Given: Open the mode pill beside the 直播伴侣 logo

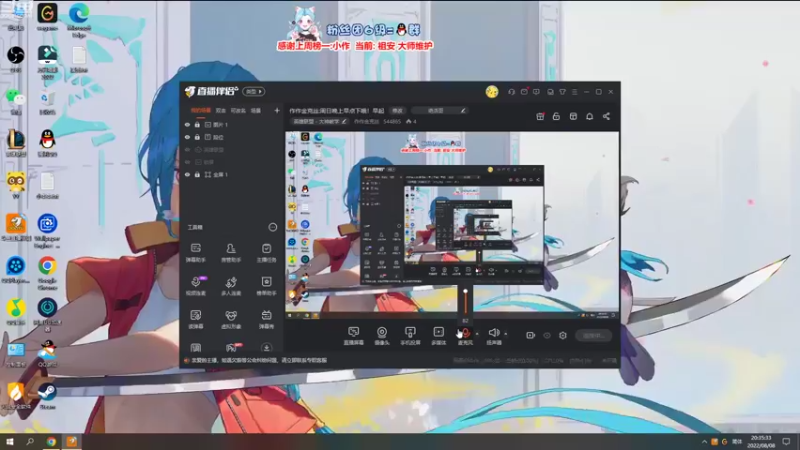Looking at the screenshot, I should point(254,91).
